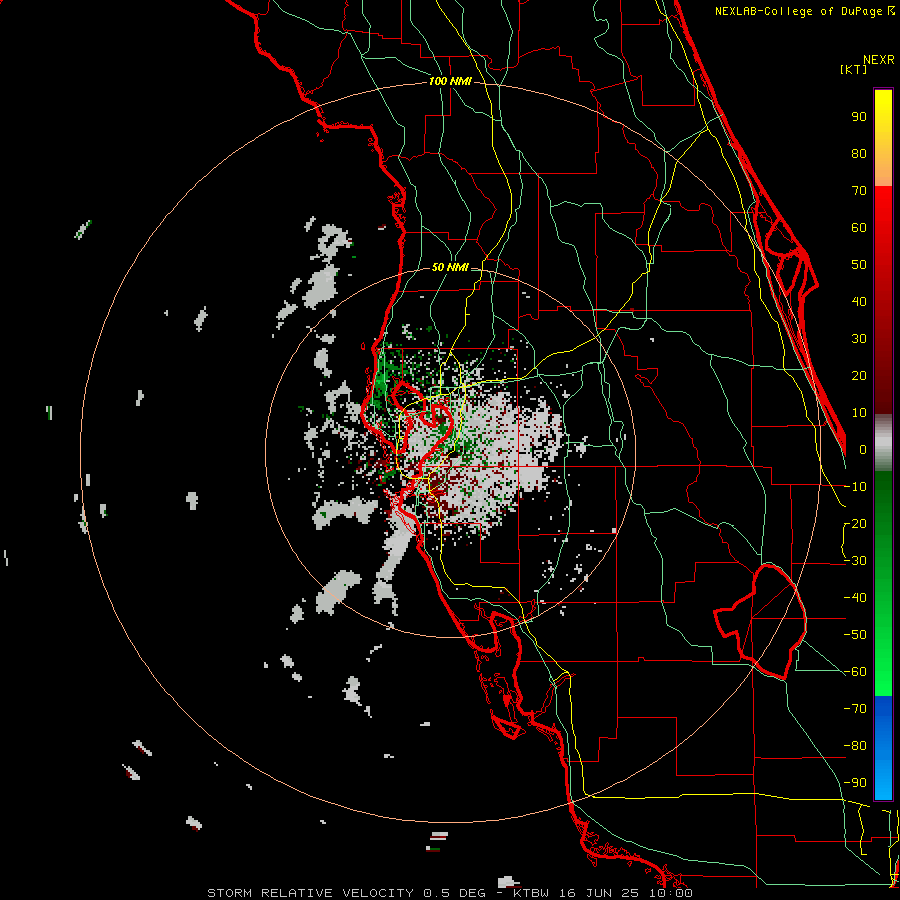This screenshot has width=900, height=900.
Task: Click the "100 NMI" range ring label
Action: pos(450,82)
